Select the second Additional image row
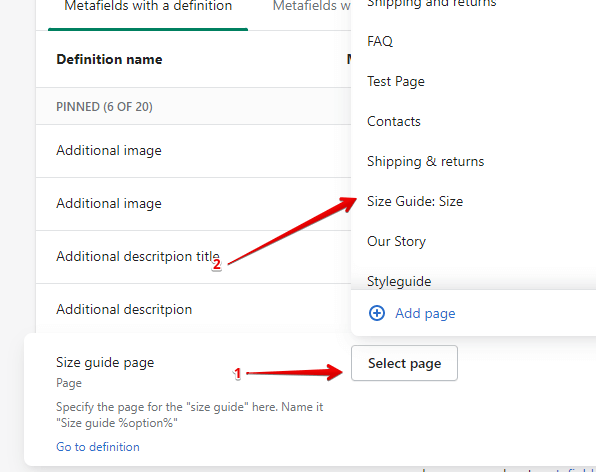This screenshot has width=596, height=472. 193,204
